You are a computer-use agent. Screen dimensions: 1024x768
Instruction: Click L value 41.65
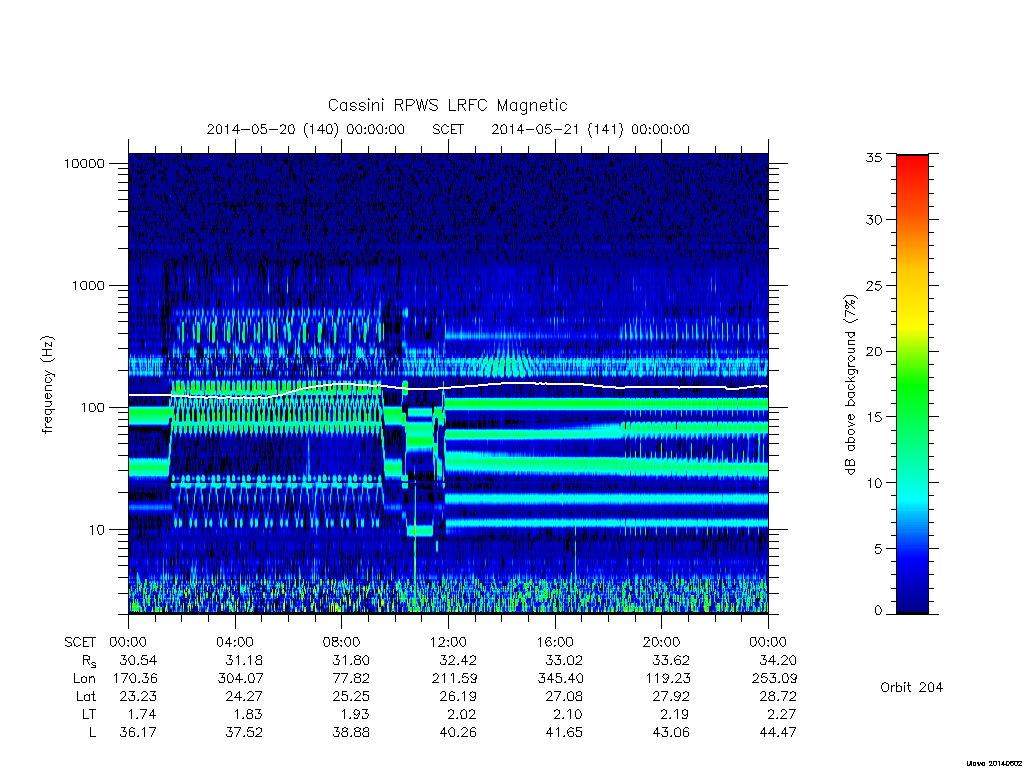(x=564, y=732)
